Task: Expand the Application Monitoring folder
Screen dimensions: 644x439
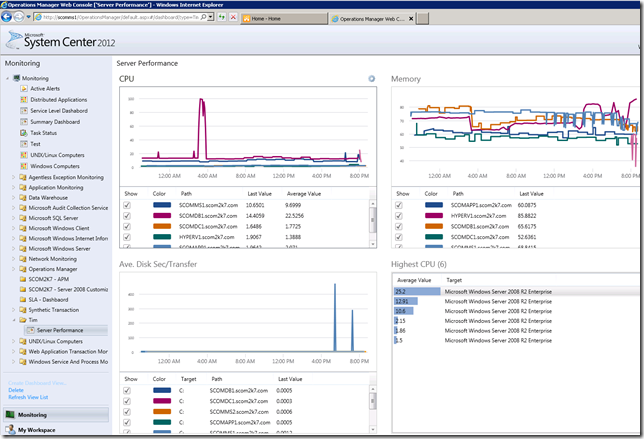Action: (14, 187)
